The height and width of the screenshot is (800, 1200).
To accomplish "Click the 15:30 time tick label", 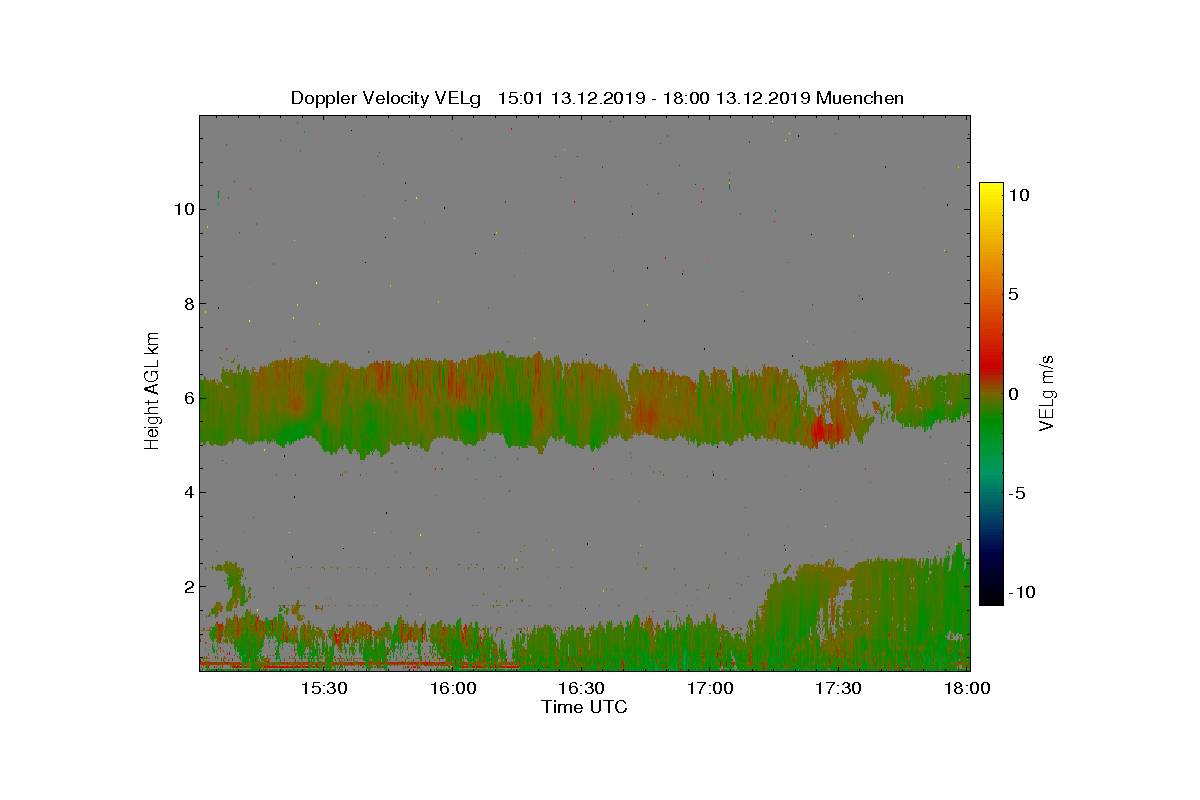I will point(324,688).
